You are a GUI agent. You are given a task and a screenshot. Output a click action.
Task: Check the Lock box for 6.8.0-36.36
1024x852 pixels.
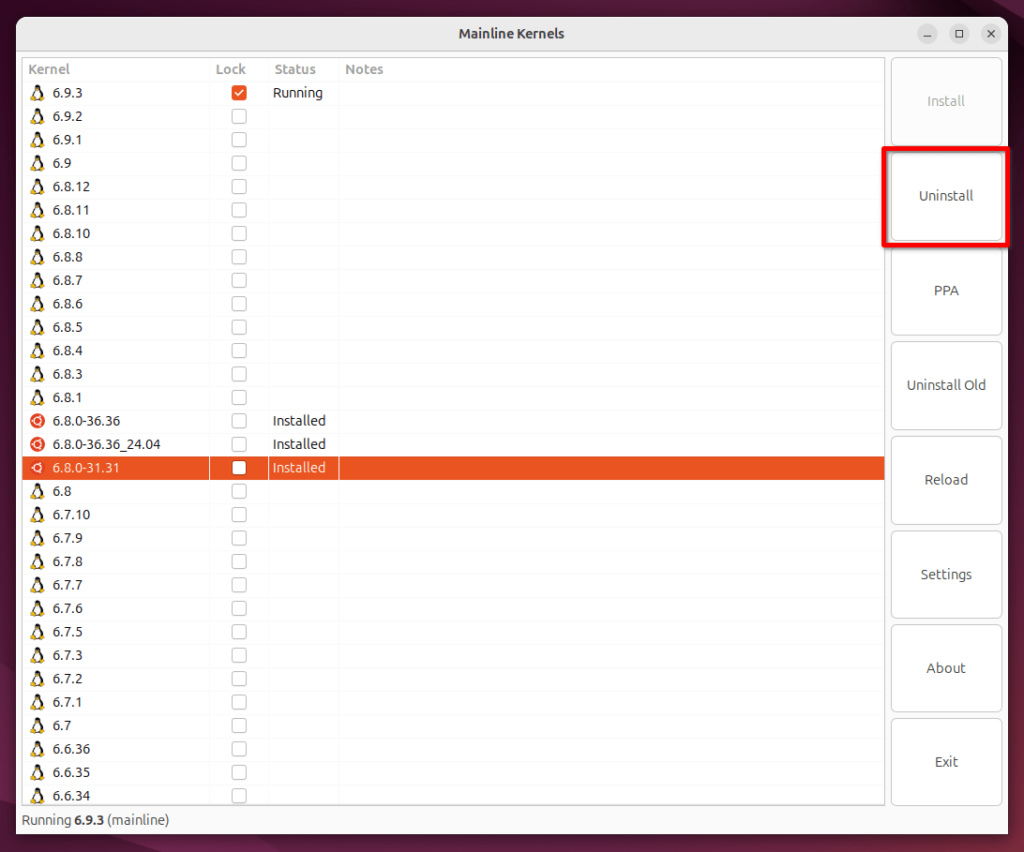tap(239, 421)
